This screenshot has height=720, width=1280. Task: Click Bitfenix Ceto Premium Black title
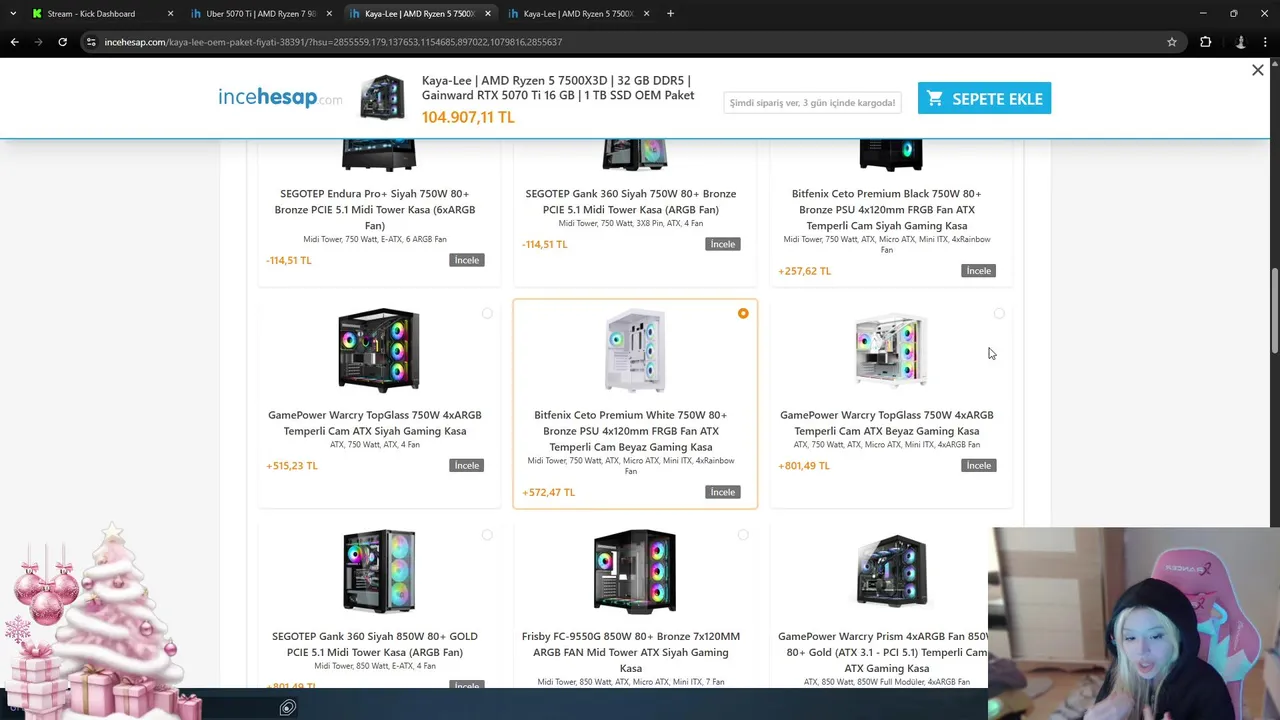pyautogui.click(x=887, y=209)
